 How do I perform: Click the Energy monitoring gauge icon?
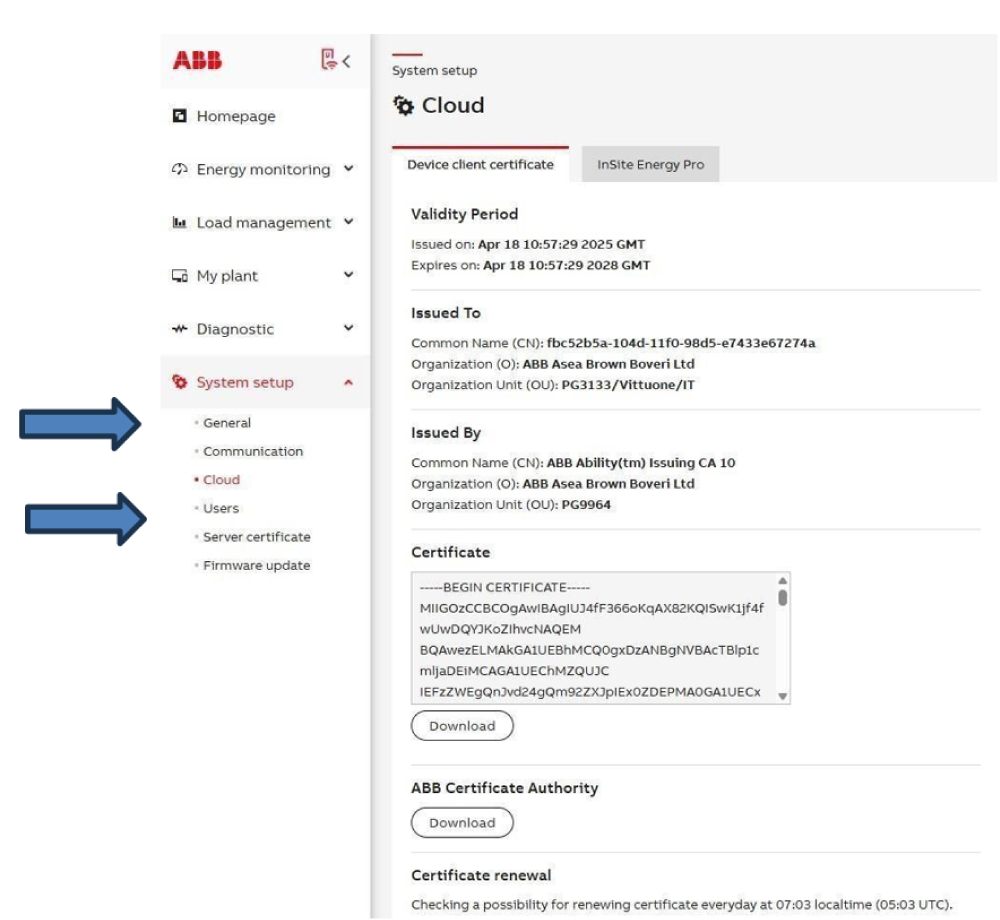[180, 169]
